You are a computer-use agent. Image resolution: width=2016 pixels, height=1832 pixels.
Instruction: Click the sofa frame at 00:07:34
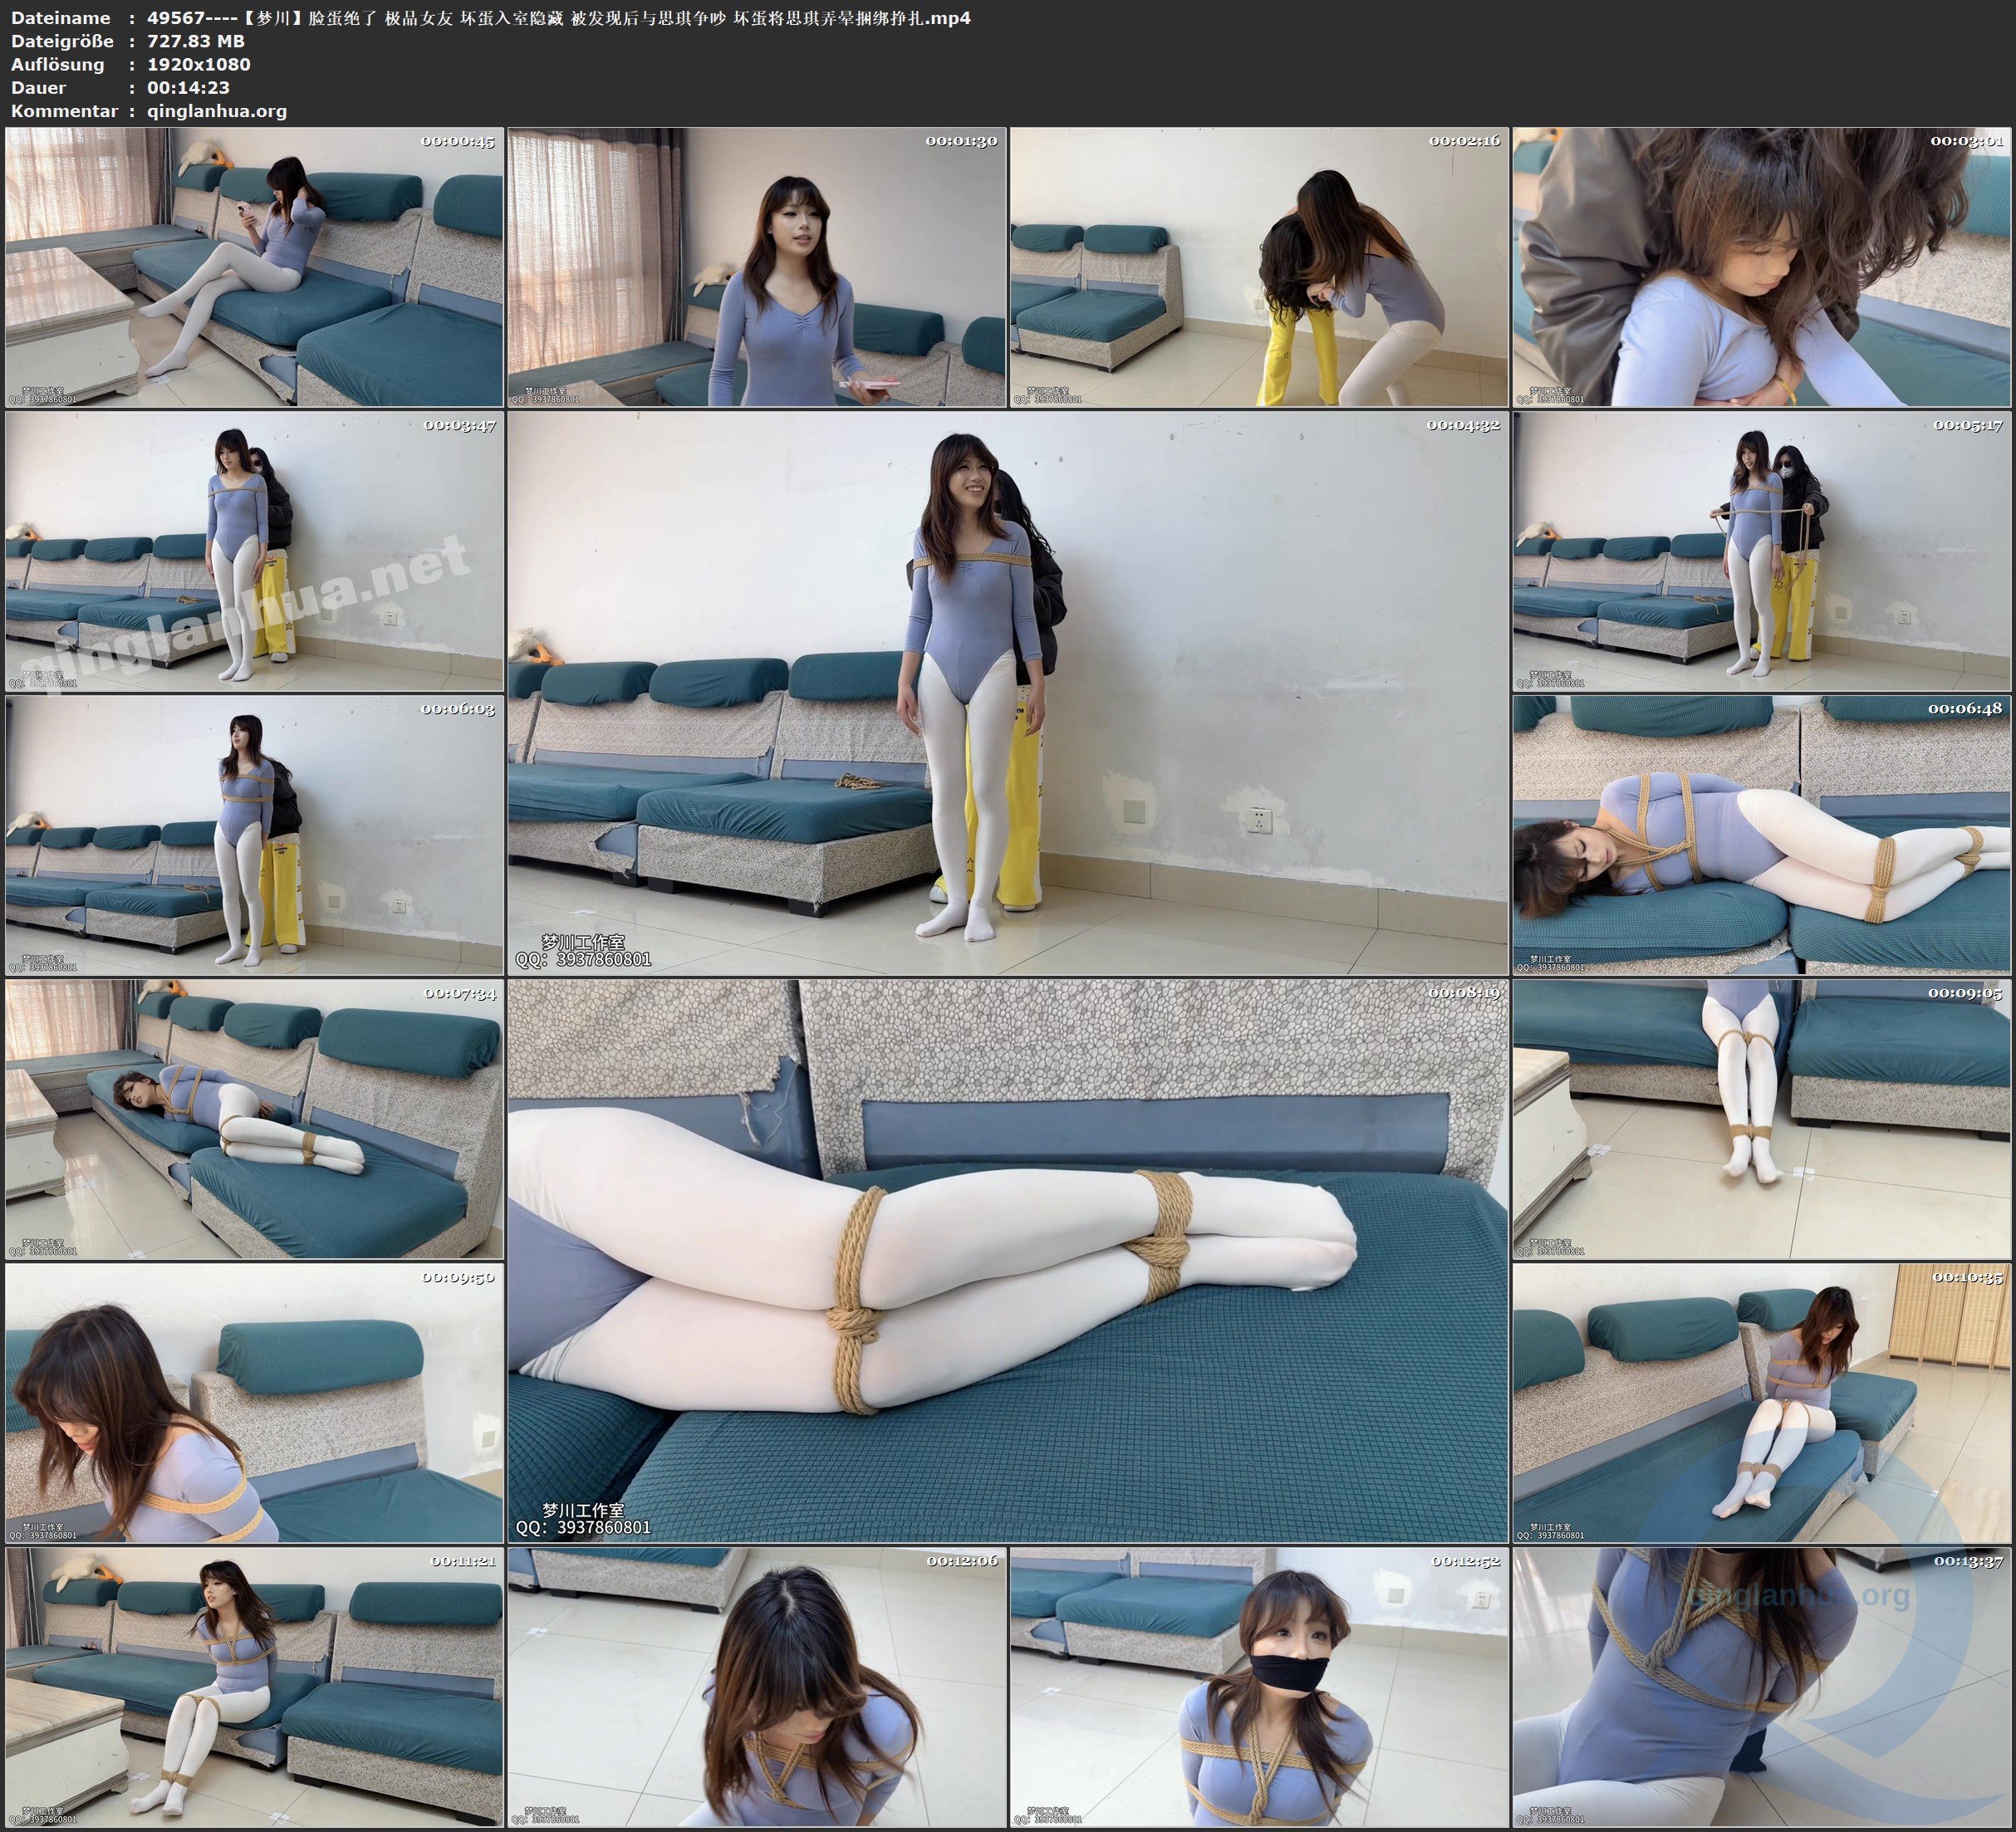coord(254,1118)
